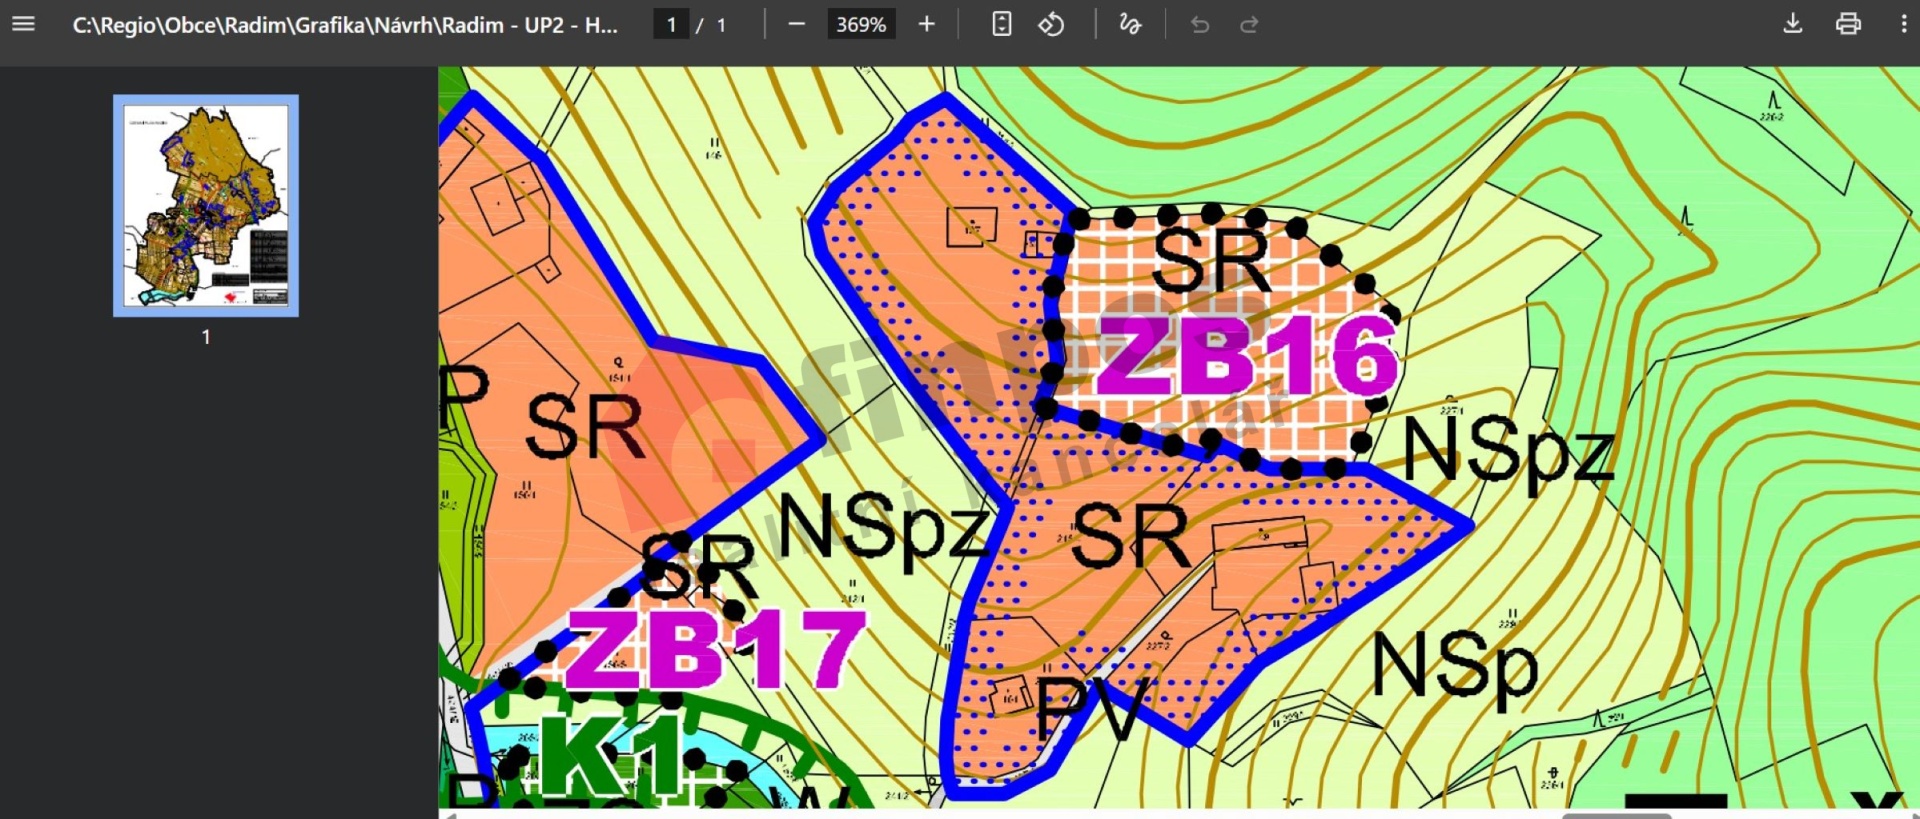Select the page 1 thumbnail
The height and width of the screenshot is (819, 1920).
pyautogui.click(x=206, y=205)
